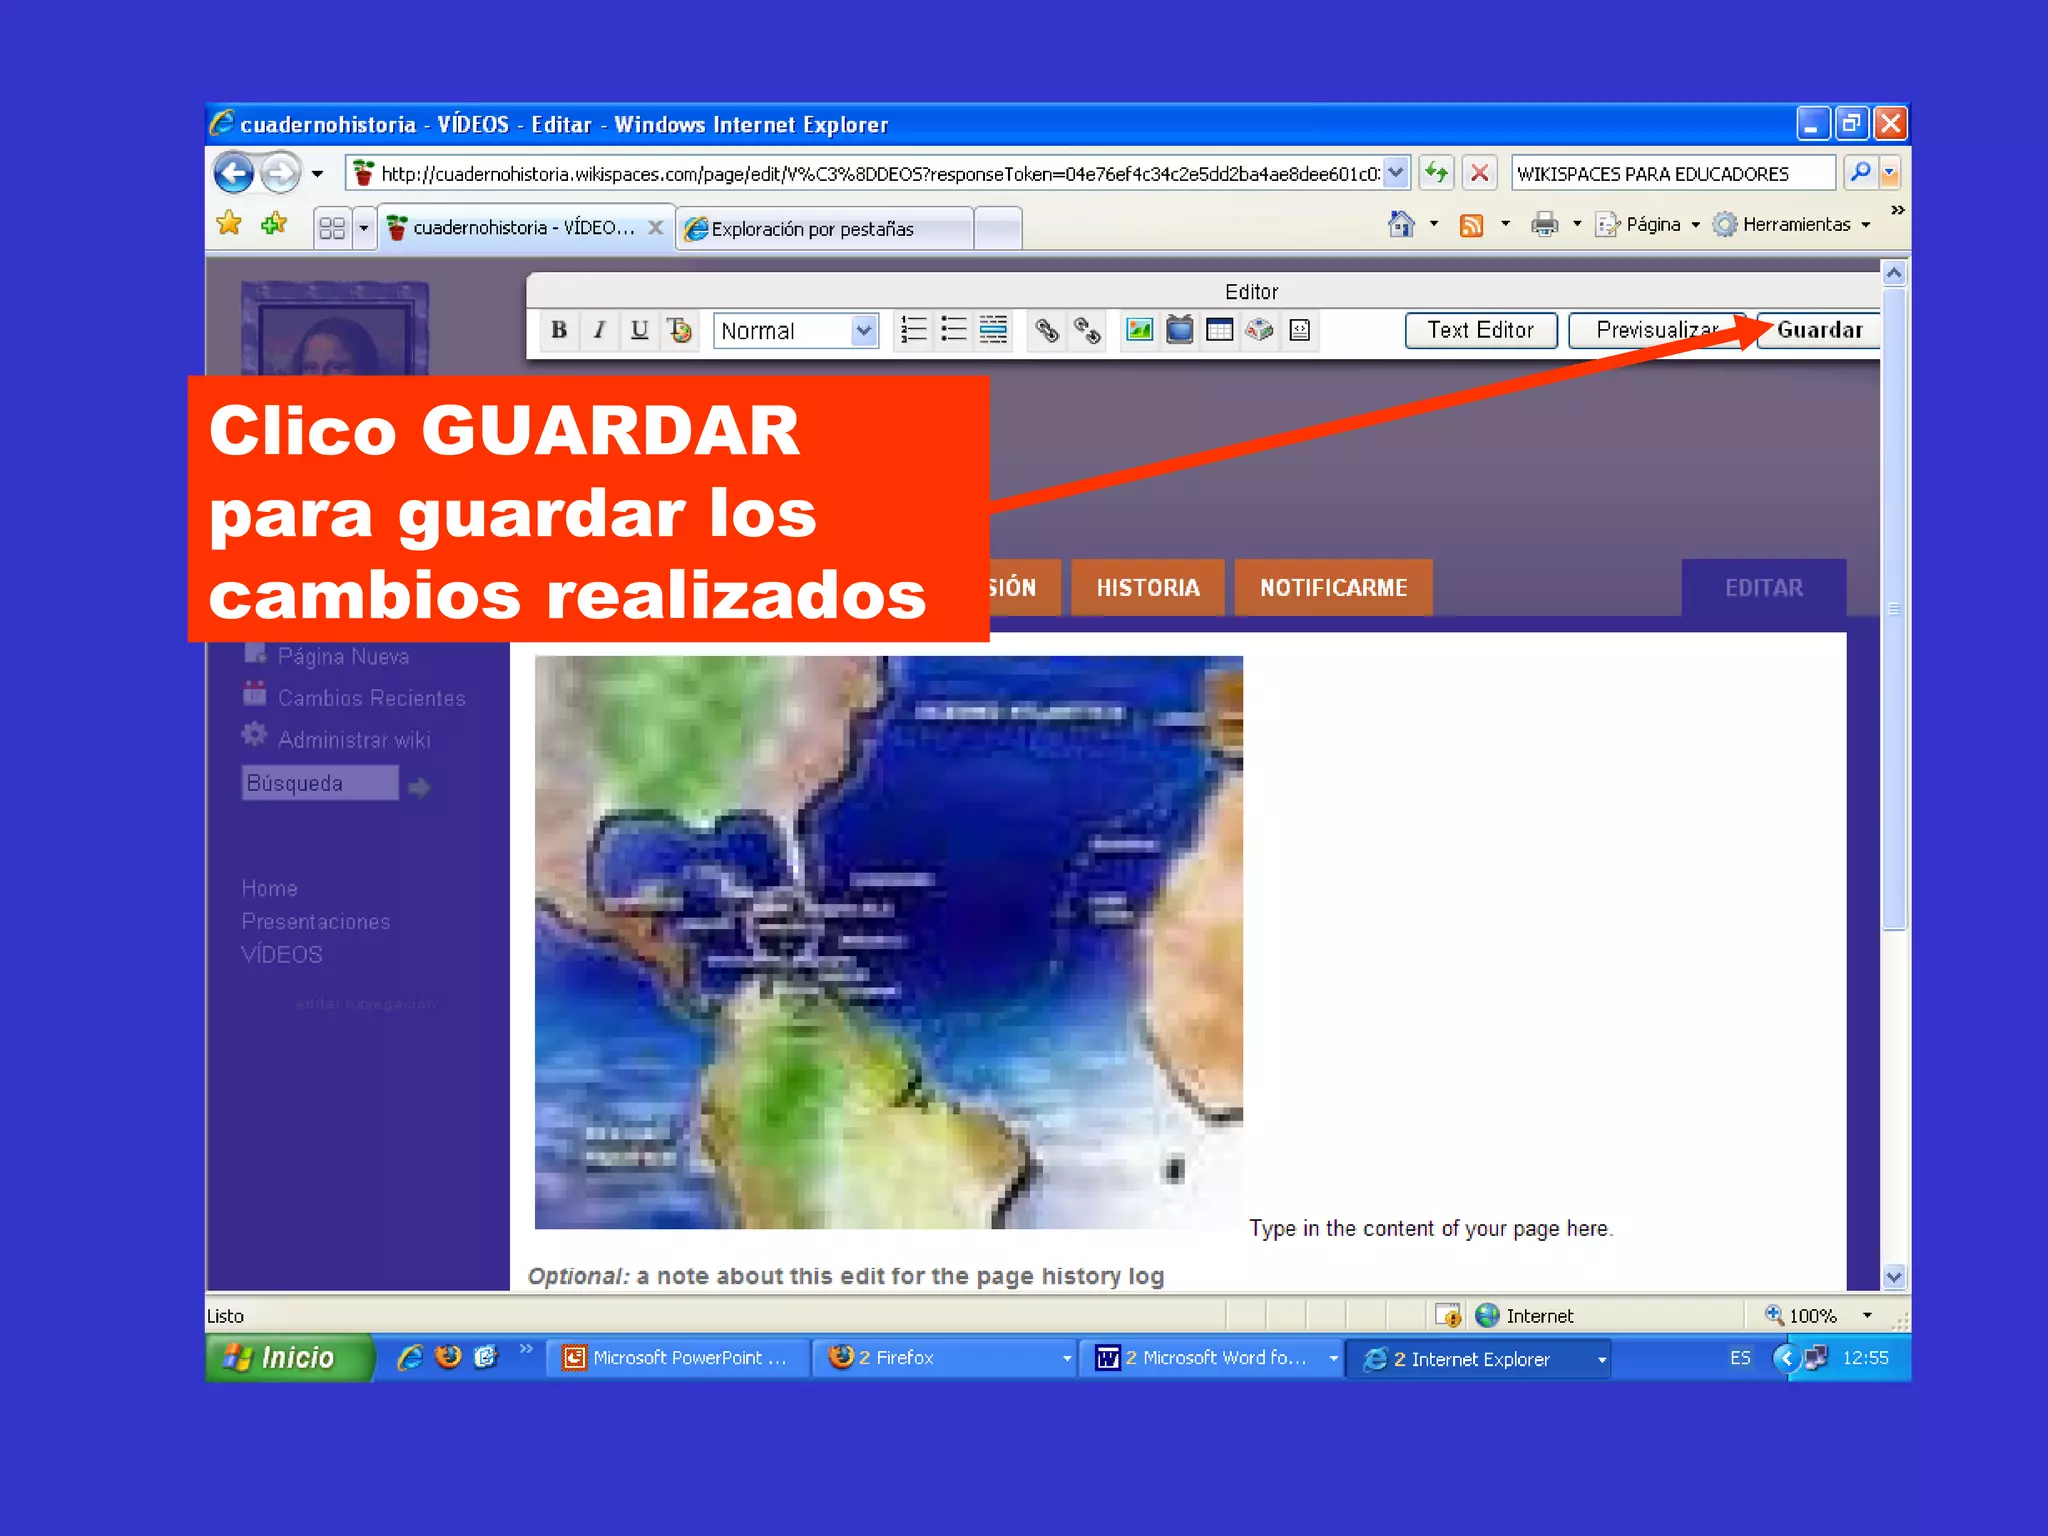
Task: Print the page with the printer icon
Action: (x=1545, y=224)
